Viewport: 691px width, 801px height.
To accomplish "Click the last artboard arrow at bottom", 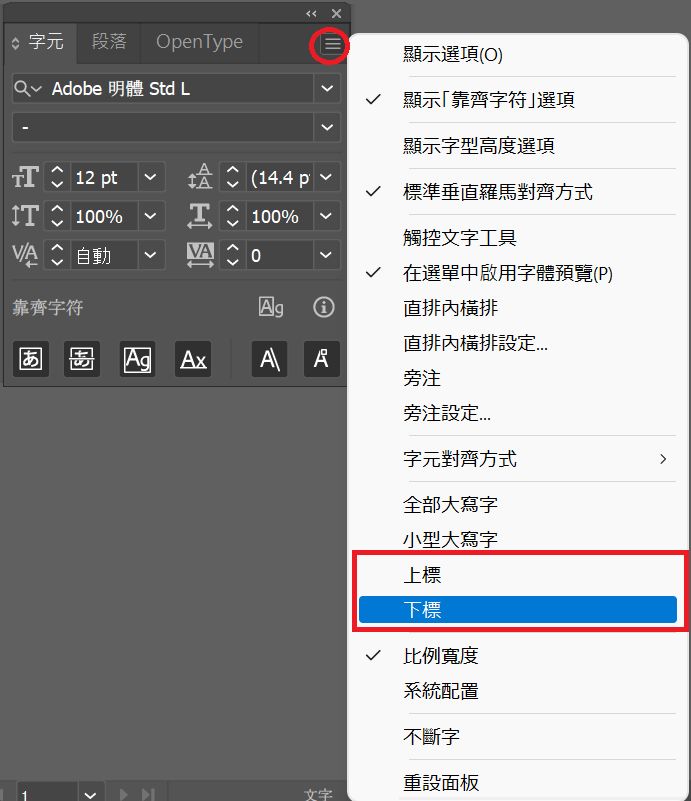I will pos(148,794).
